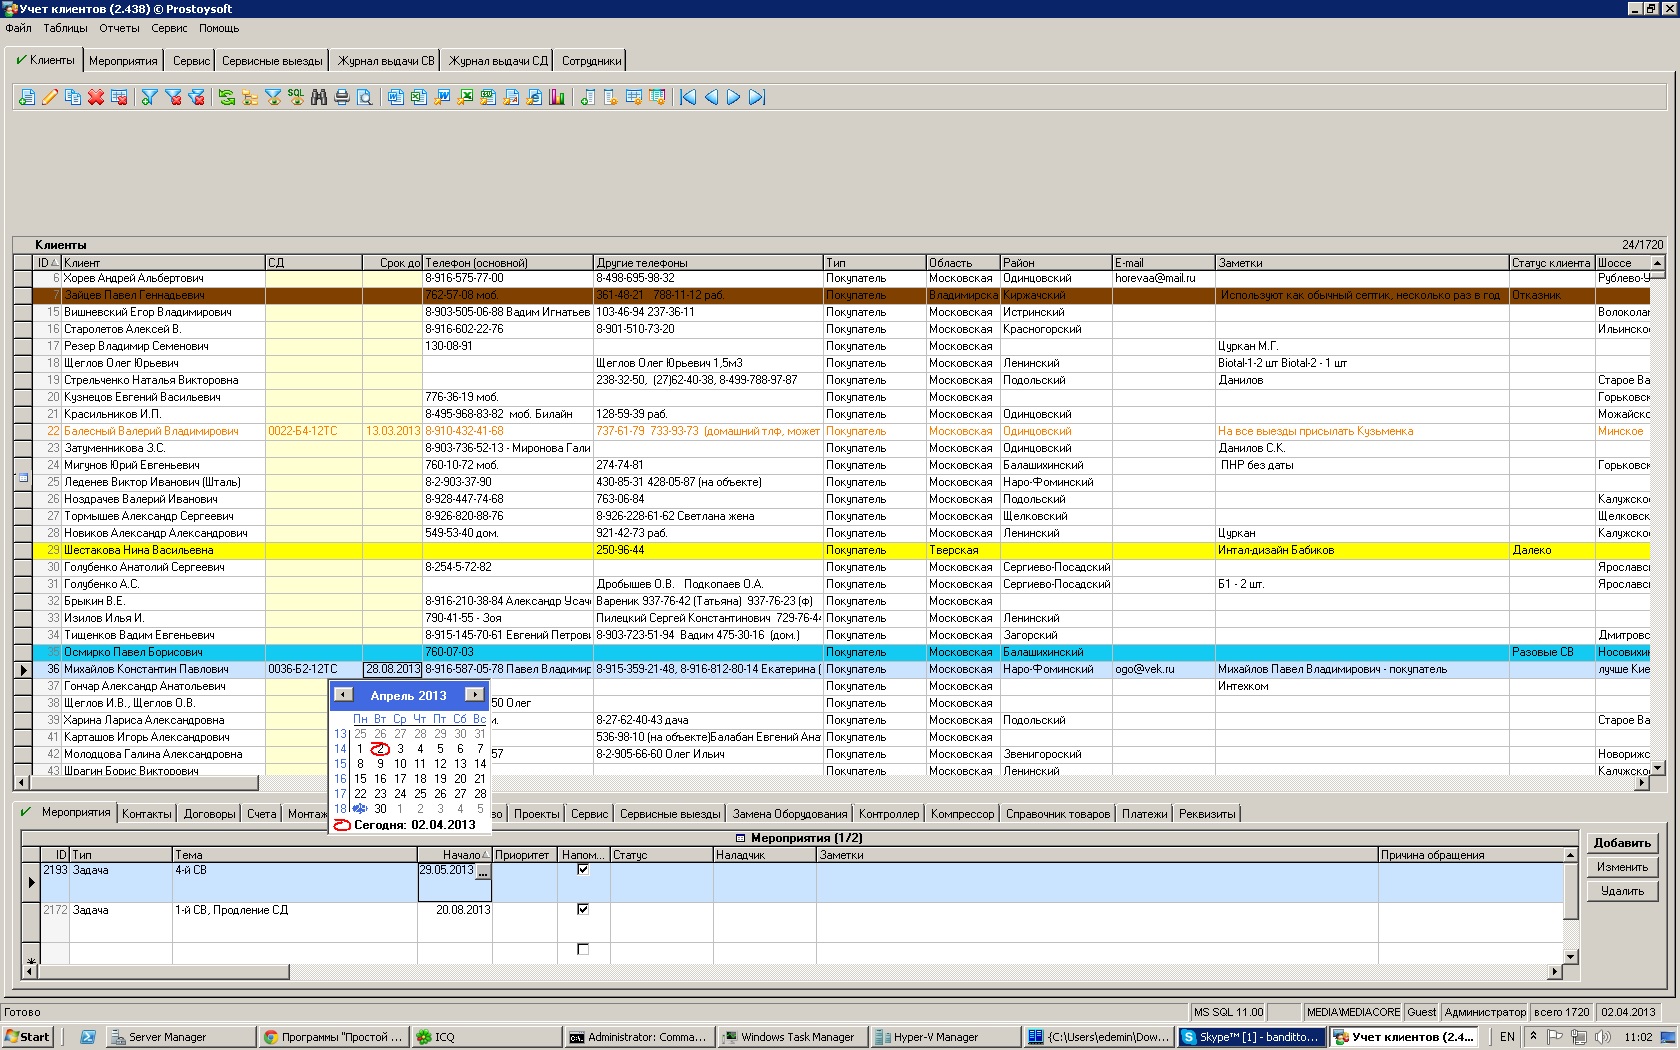Click the Удалить button

[1622, 891]
